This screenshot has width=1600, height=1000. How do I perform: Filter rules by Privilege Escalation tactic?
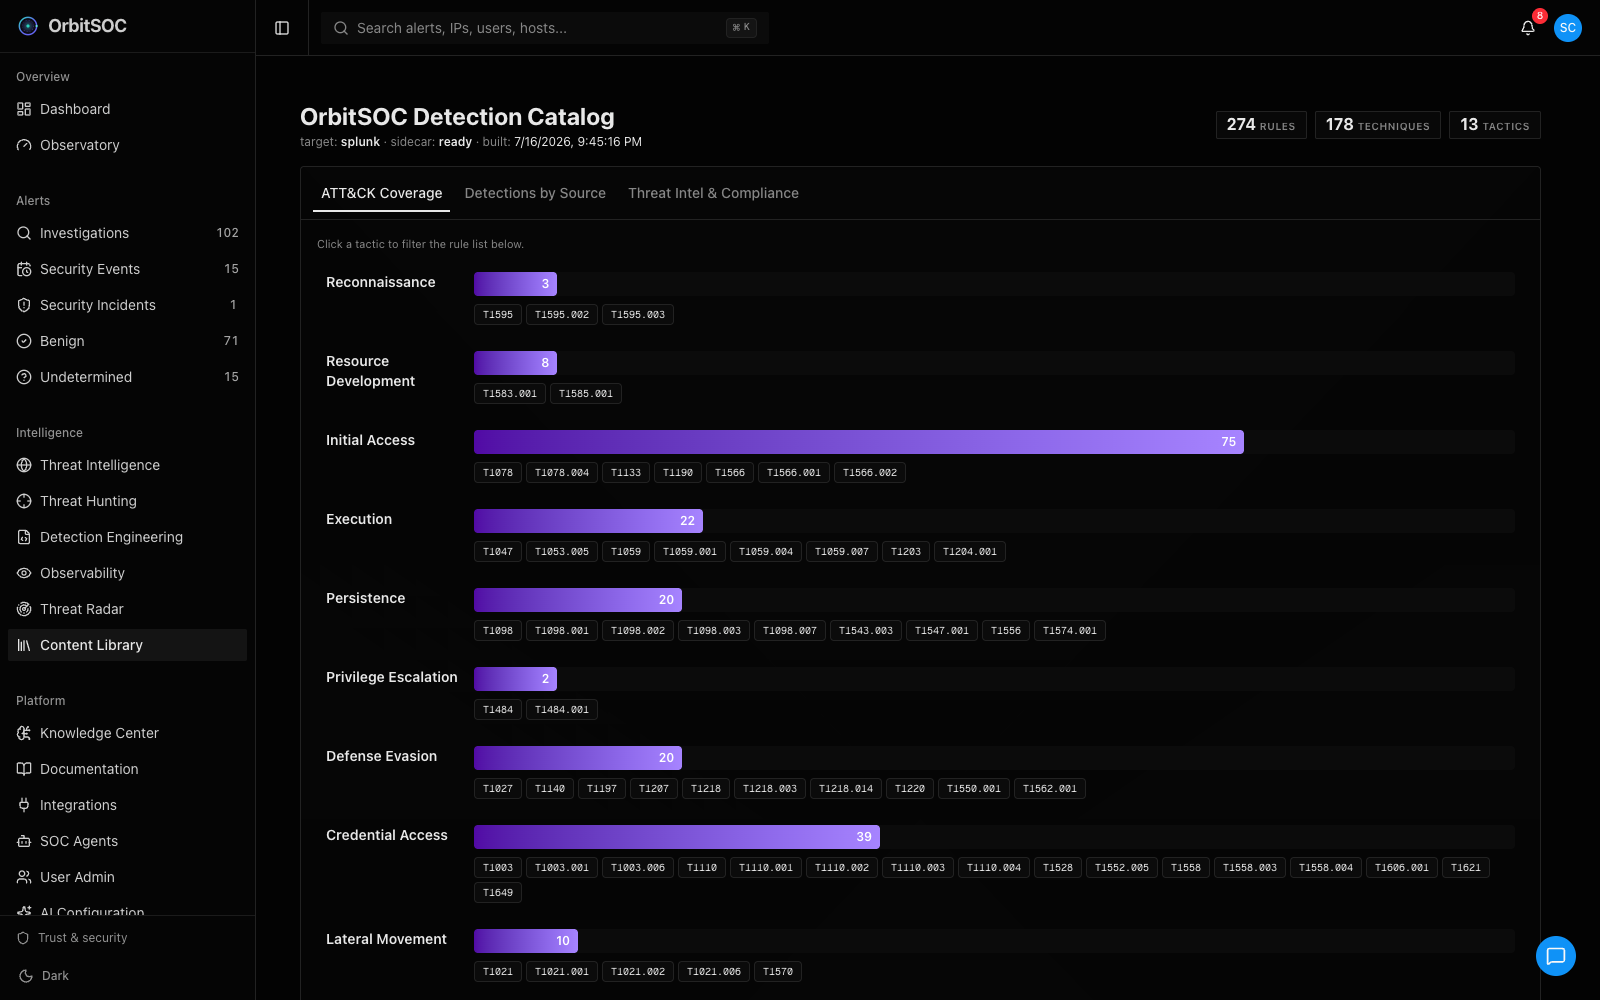(x=392, y=677)
